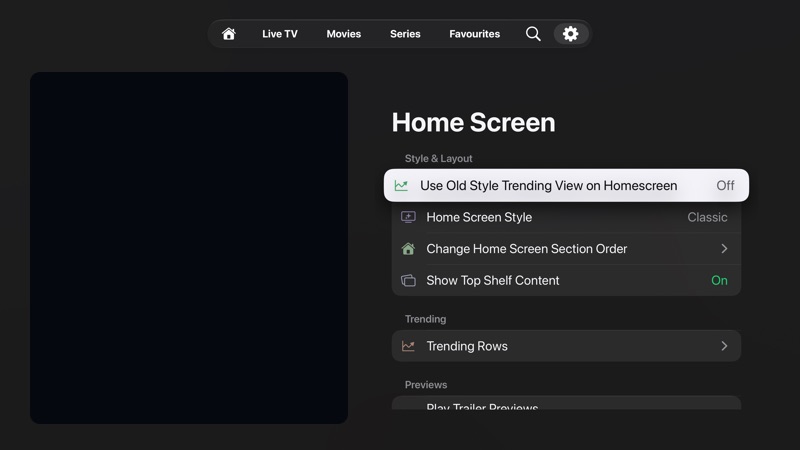Open the Home Screen Style setting label
Screen dimensions: 800x450
pyautogui.click(x=479, y=217)
